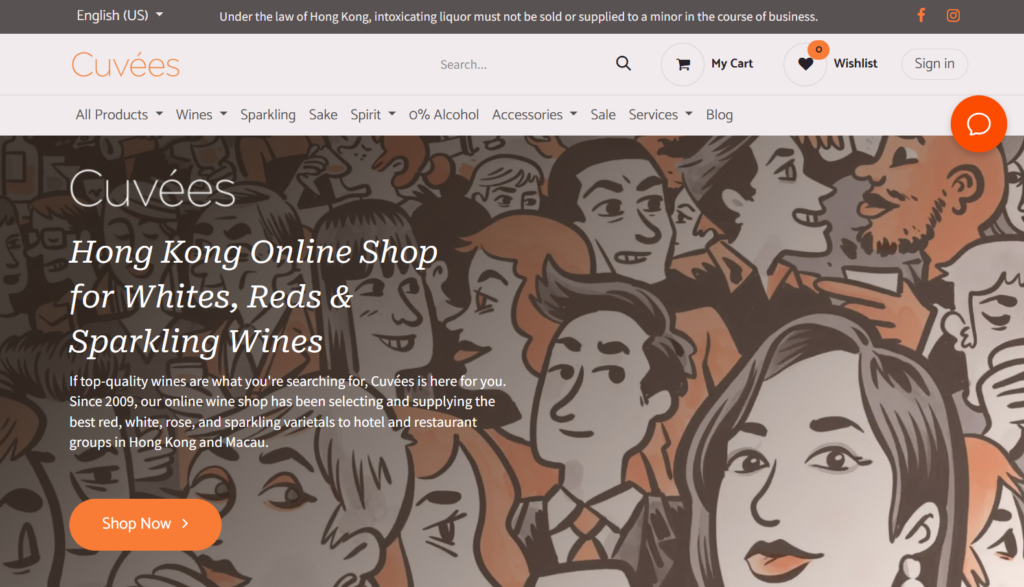Open the Blog page
The image size is (1024, 587).
pyautogui.click(x=719, y=115)
